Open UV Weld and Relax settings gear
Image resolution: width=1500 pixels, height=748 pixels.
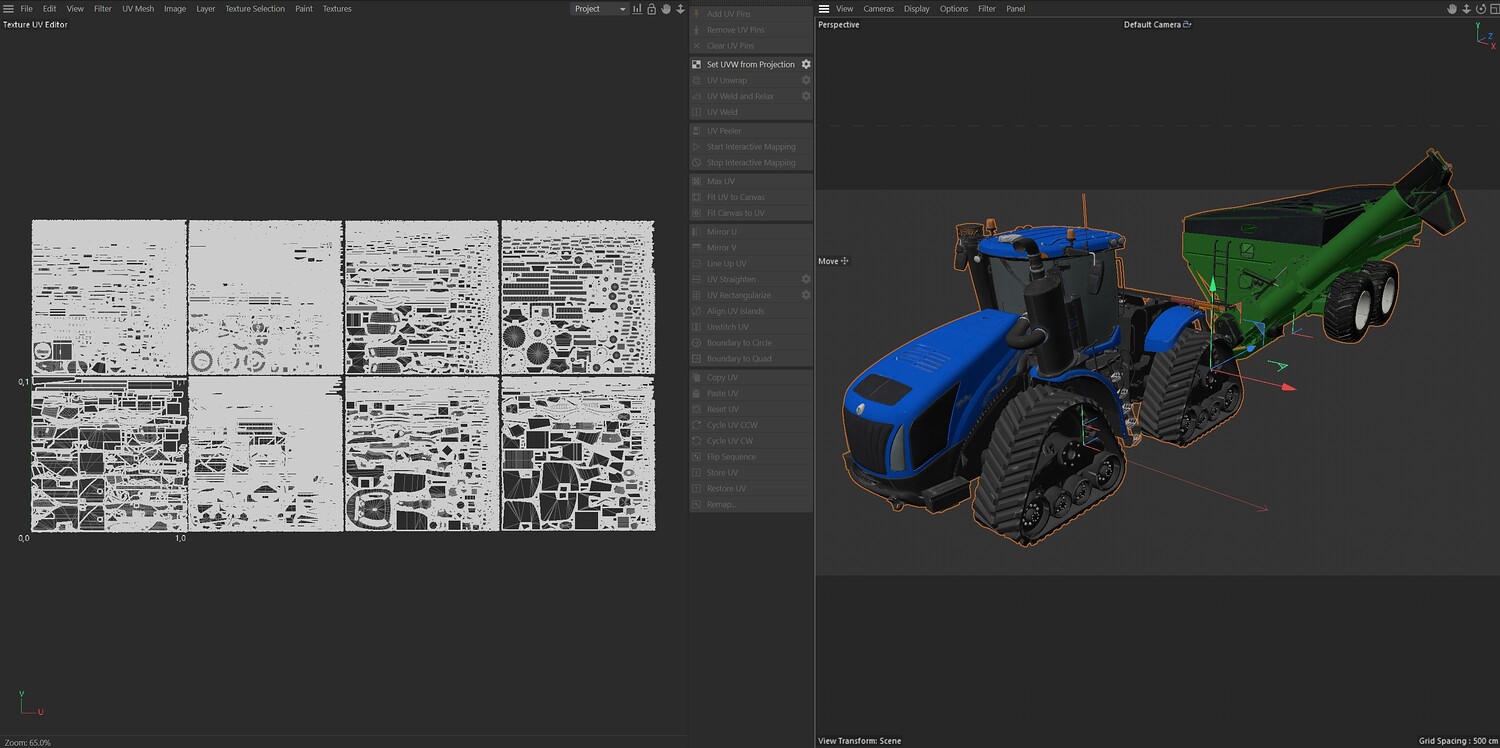pos(806,96)
